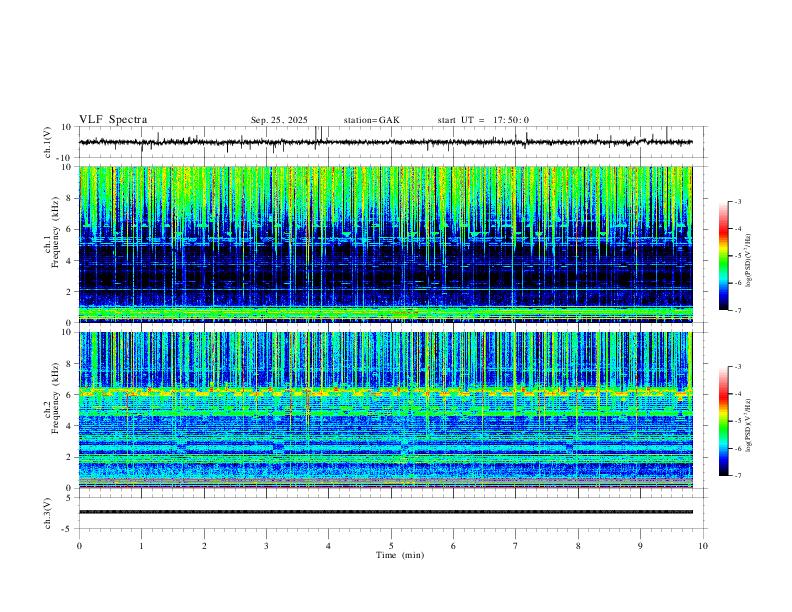Click the "2" kHz tick on ch.2 spectrogram axis
Image resolution: width=792 pixels, height=612 pixels.
coord(70,457)
